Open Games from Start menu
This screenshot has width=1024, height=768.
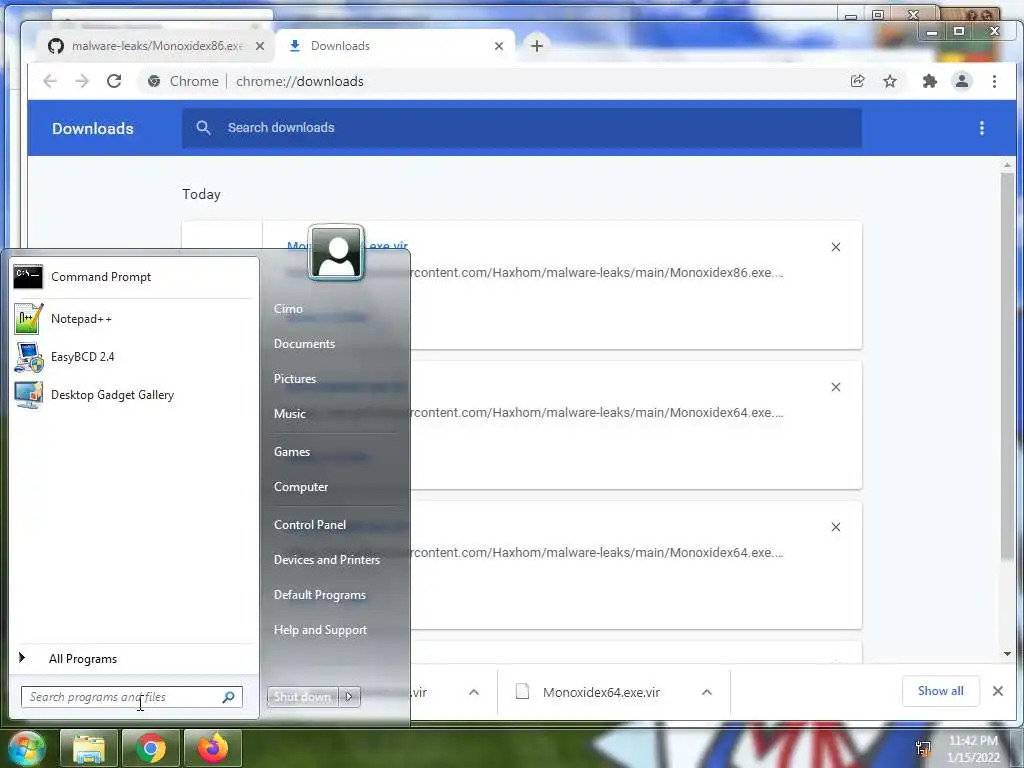[x=292, y=452]
